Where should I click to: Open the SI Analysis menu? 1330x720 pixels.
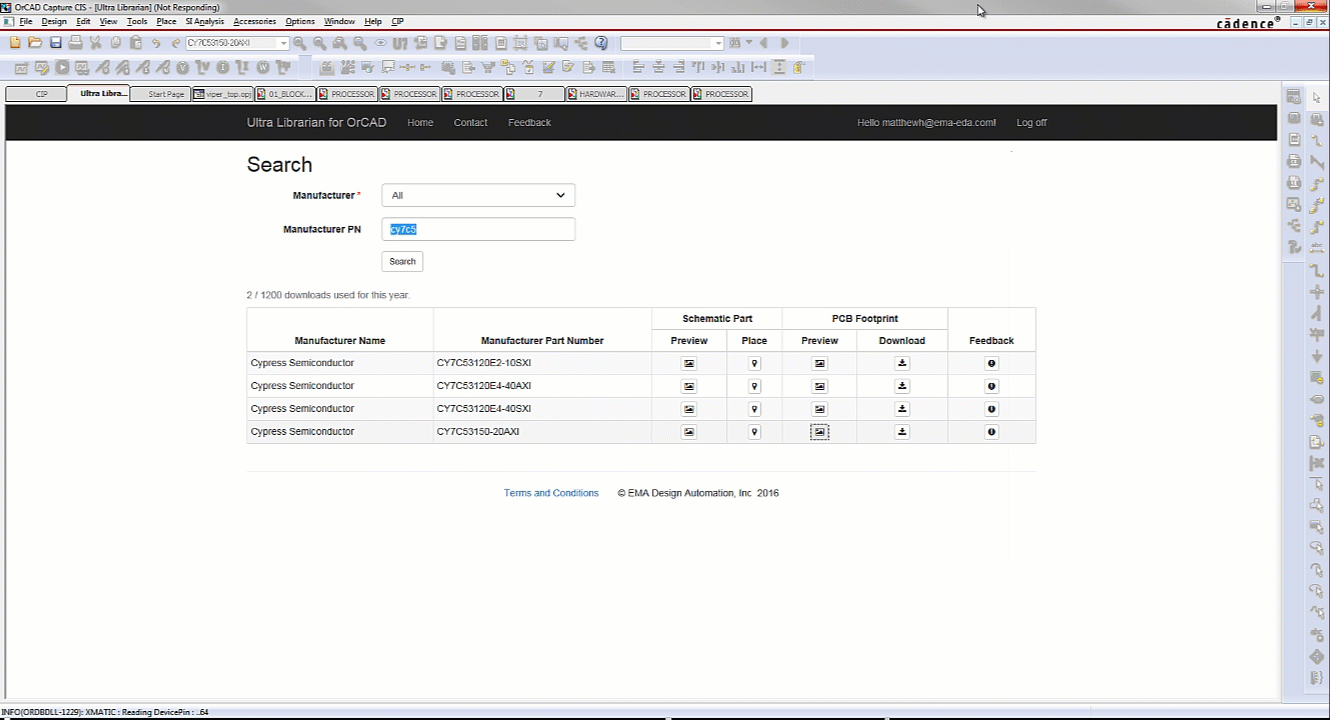coord(204,21)
